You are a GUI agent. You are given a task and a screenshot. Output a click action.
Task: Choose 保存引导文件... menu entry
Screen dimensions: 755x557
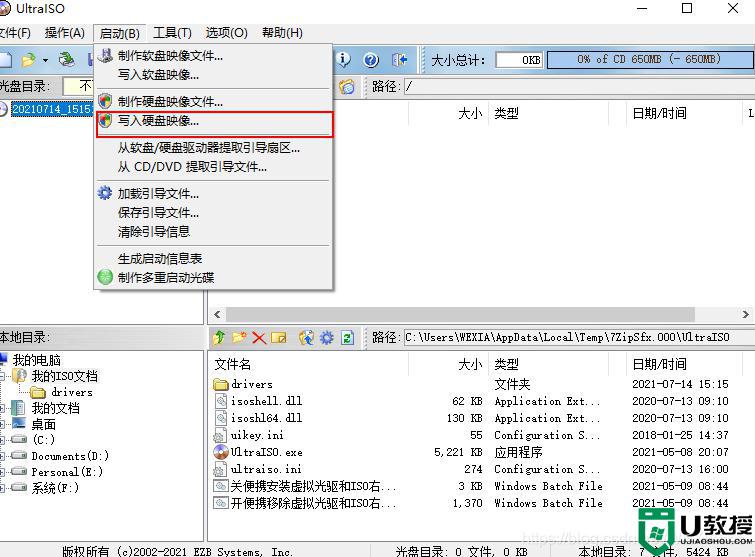(215, 213)
